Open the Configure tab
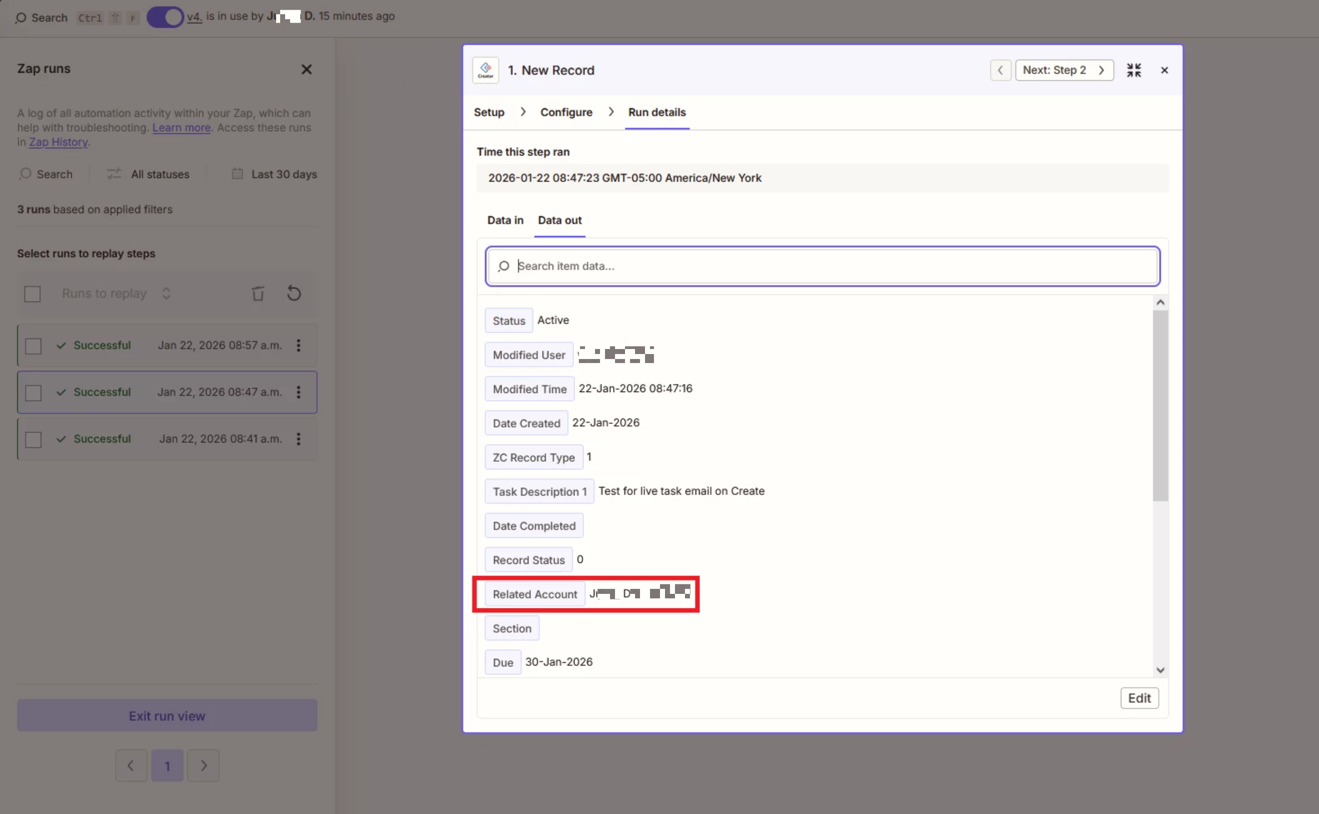The height and width of the screenshot is (814, 1319). [x=566, y=112]
